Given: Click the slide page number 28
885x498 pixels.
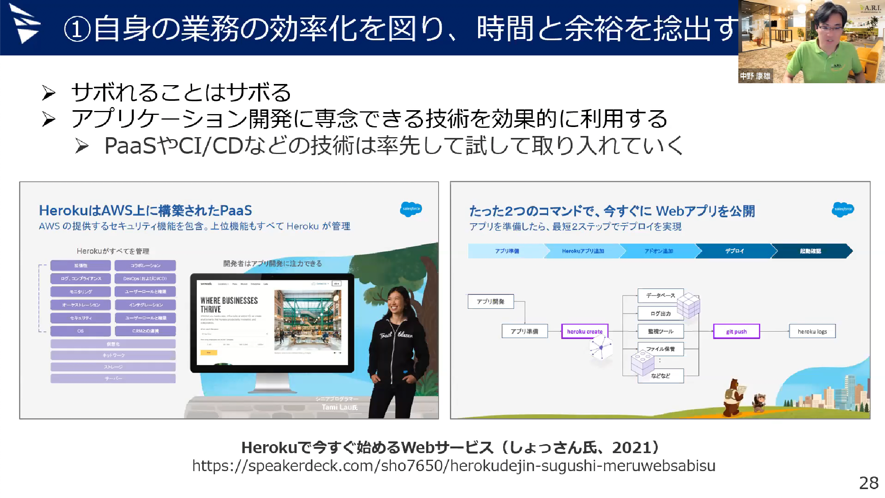Looking at the screenshot, I should click(868, 482).
